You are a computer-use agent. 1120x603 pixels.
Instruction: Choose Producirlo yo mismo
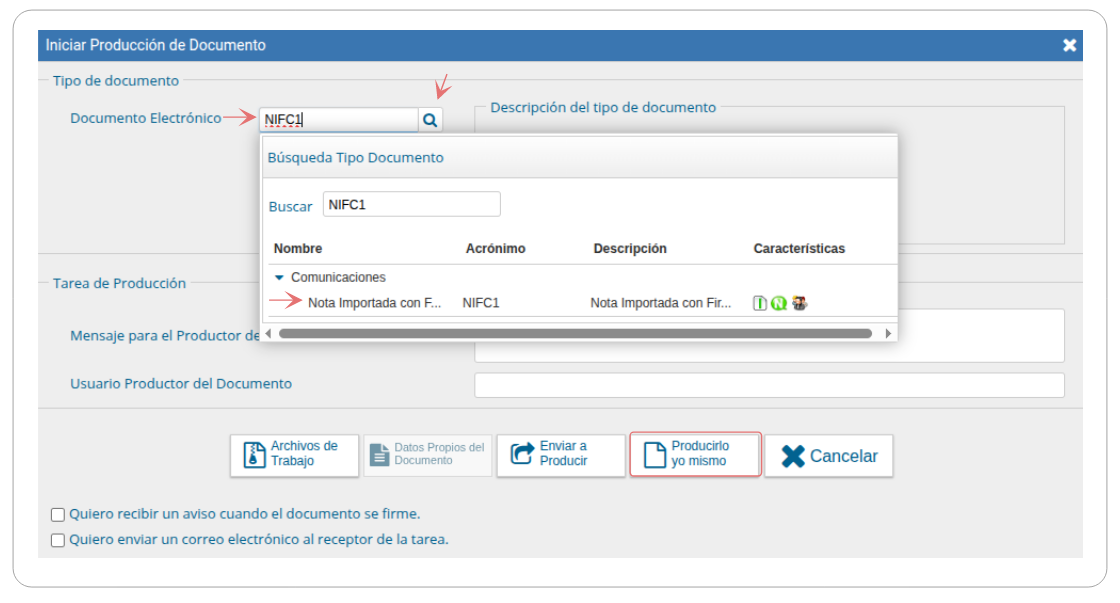tap(695, 454)
